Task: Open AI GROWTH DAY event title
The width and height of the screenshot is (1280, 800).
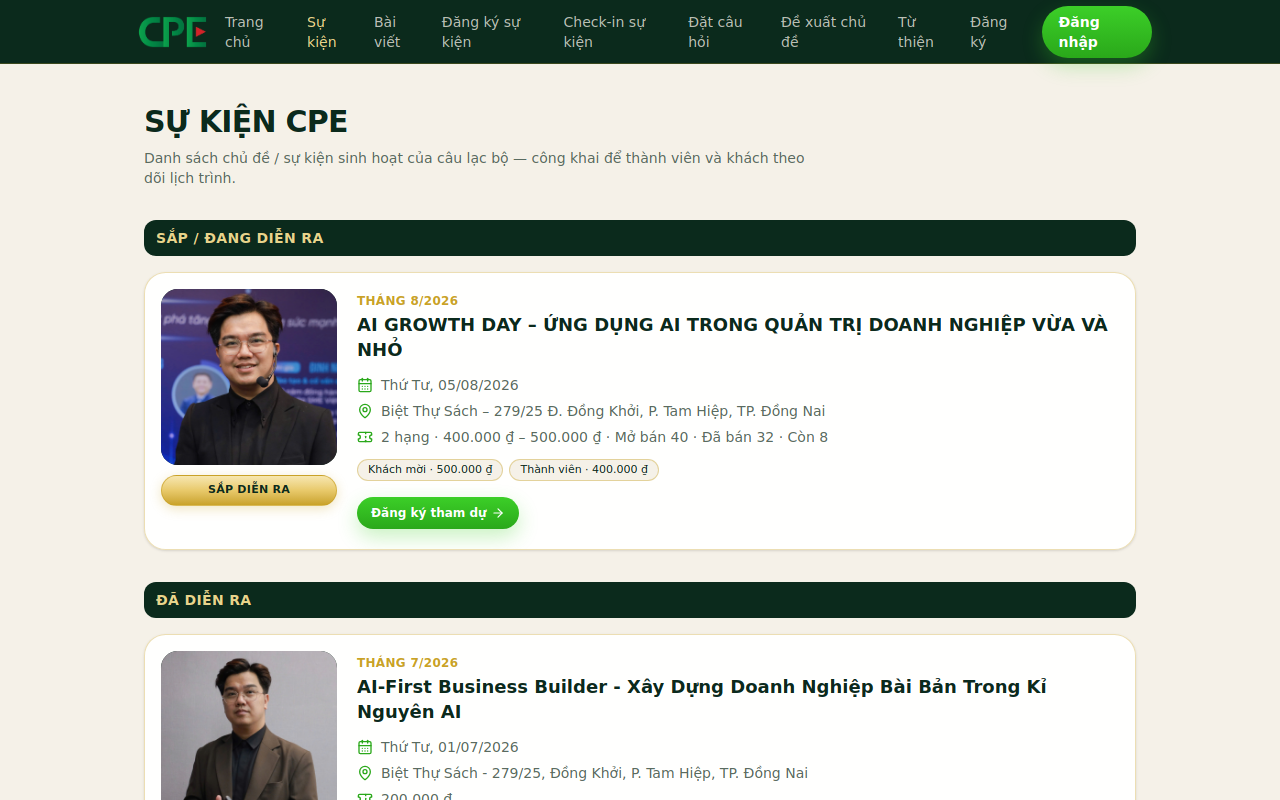Action: pyautogui.click(x=732, y=337)
